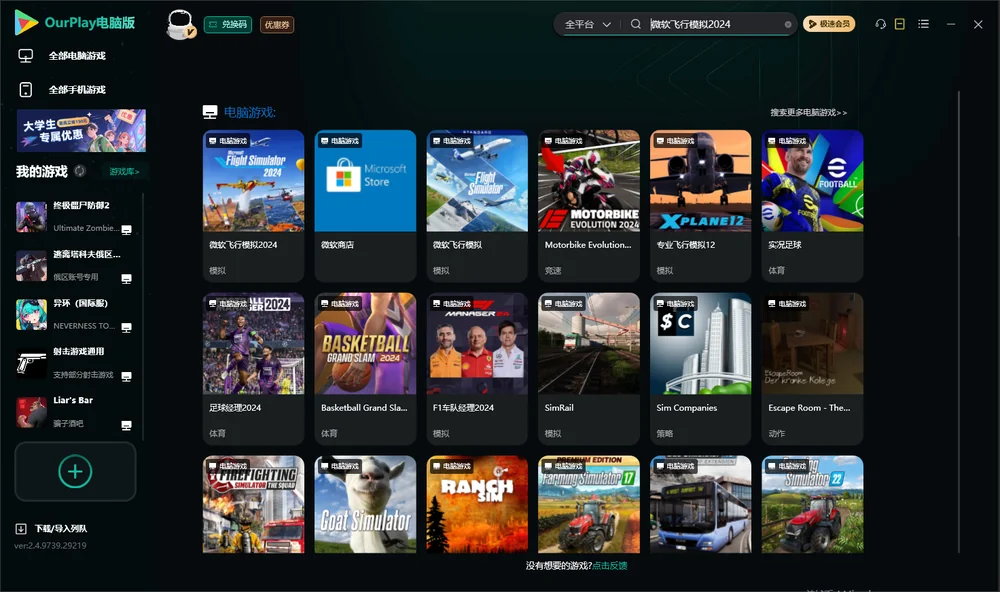
Task: Expand the 全平台 platform dropdown
Action: [587, 24]
